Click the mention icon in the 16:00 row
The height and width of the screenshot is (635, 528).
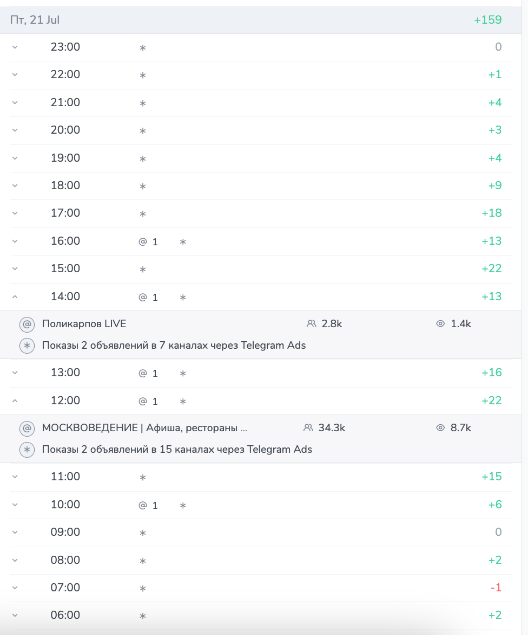click(x=143, y=242)
